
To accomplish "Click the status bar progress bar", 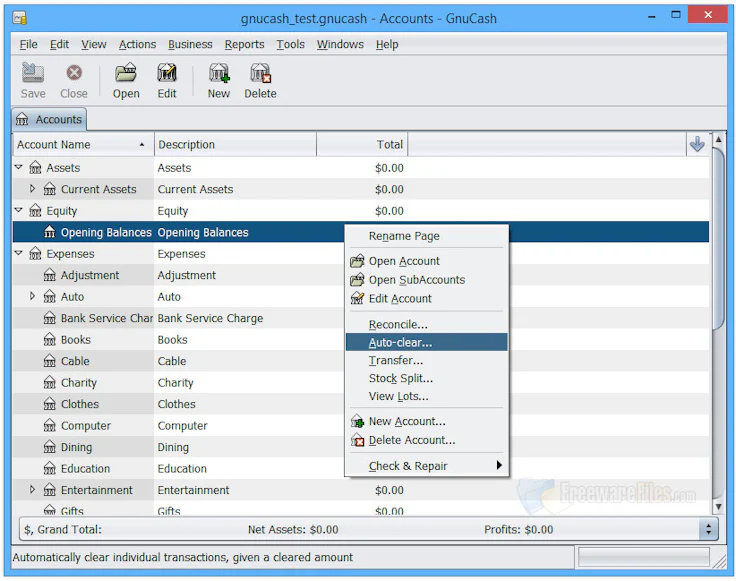I will click(x=644, y=558).
